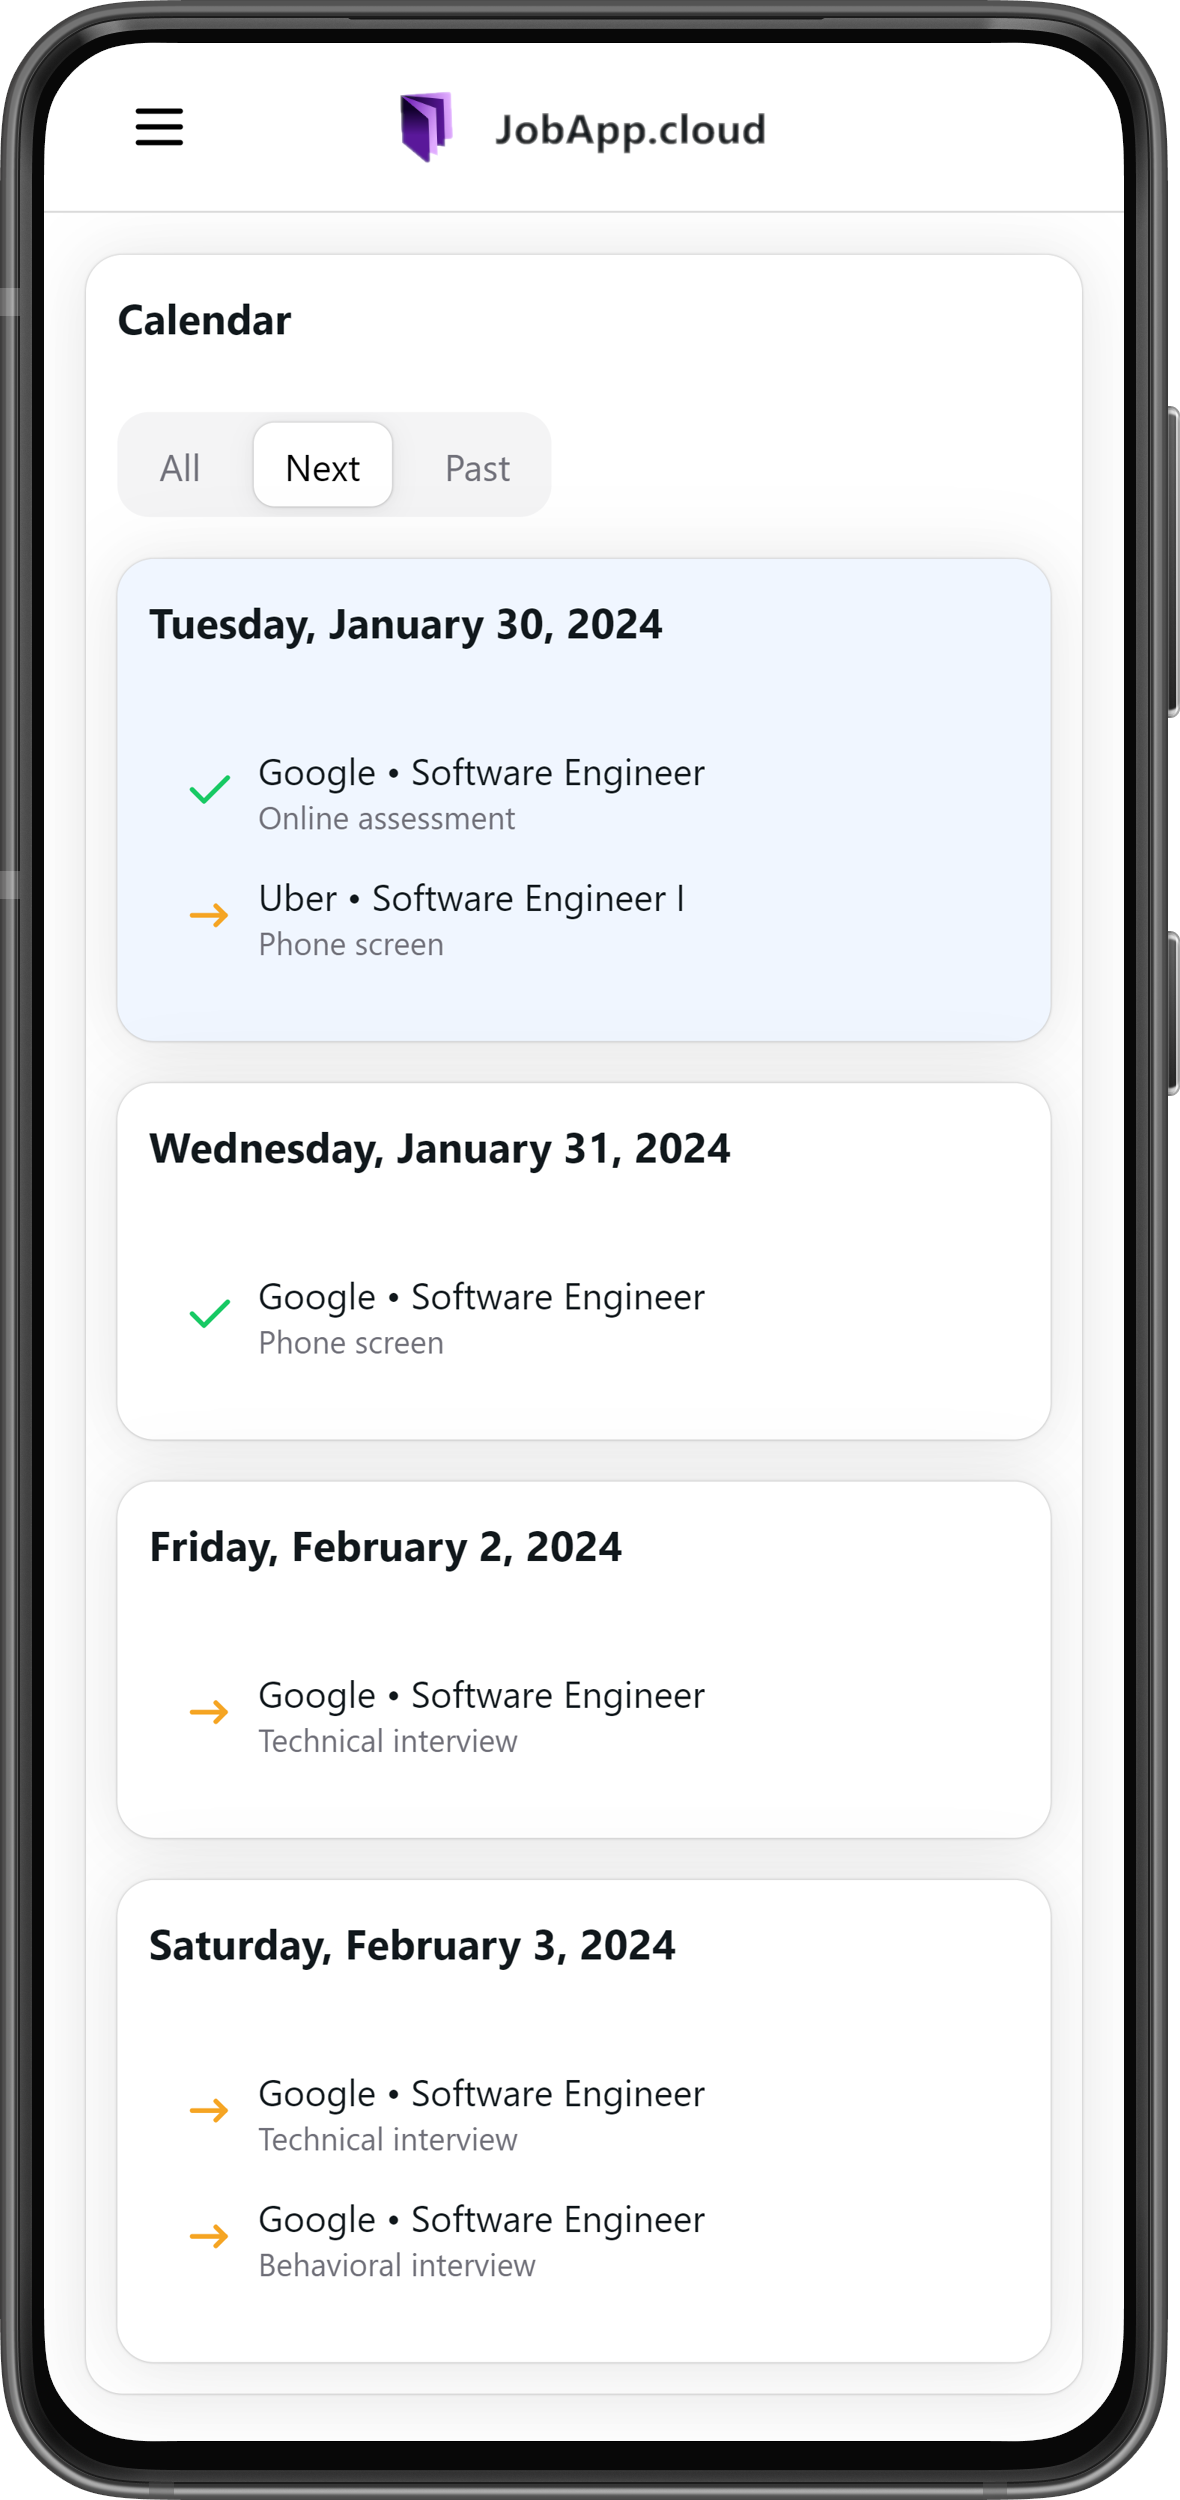Image resolution: width=1180 pixels, height=2500 pixels.
Task: Click the Saturday, February 3 date heading
Action: pos(413,1946)
